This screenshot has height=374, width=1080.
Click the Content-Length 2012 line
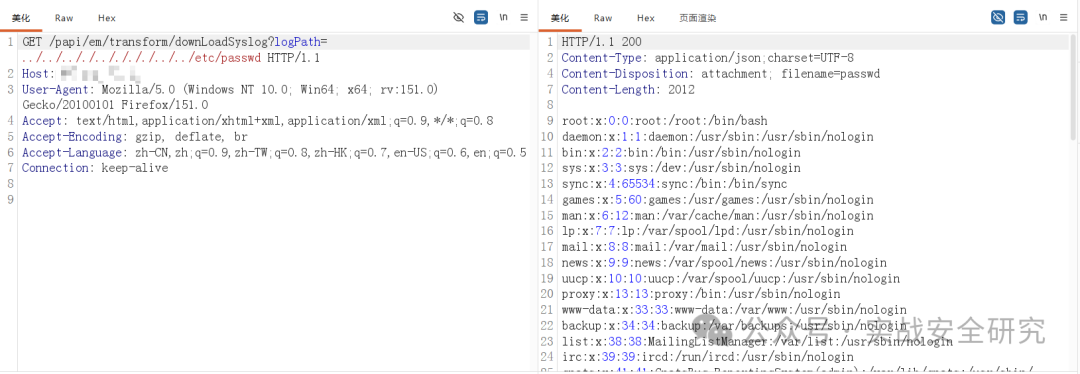(x=628, y=90)
